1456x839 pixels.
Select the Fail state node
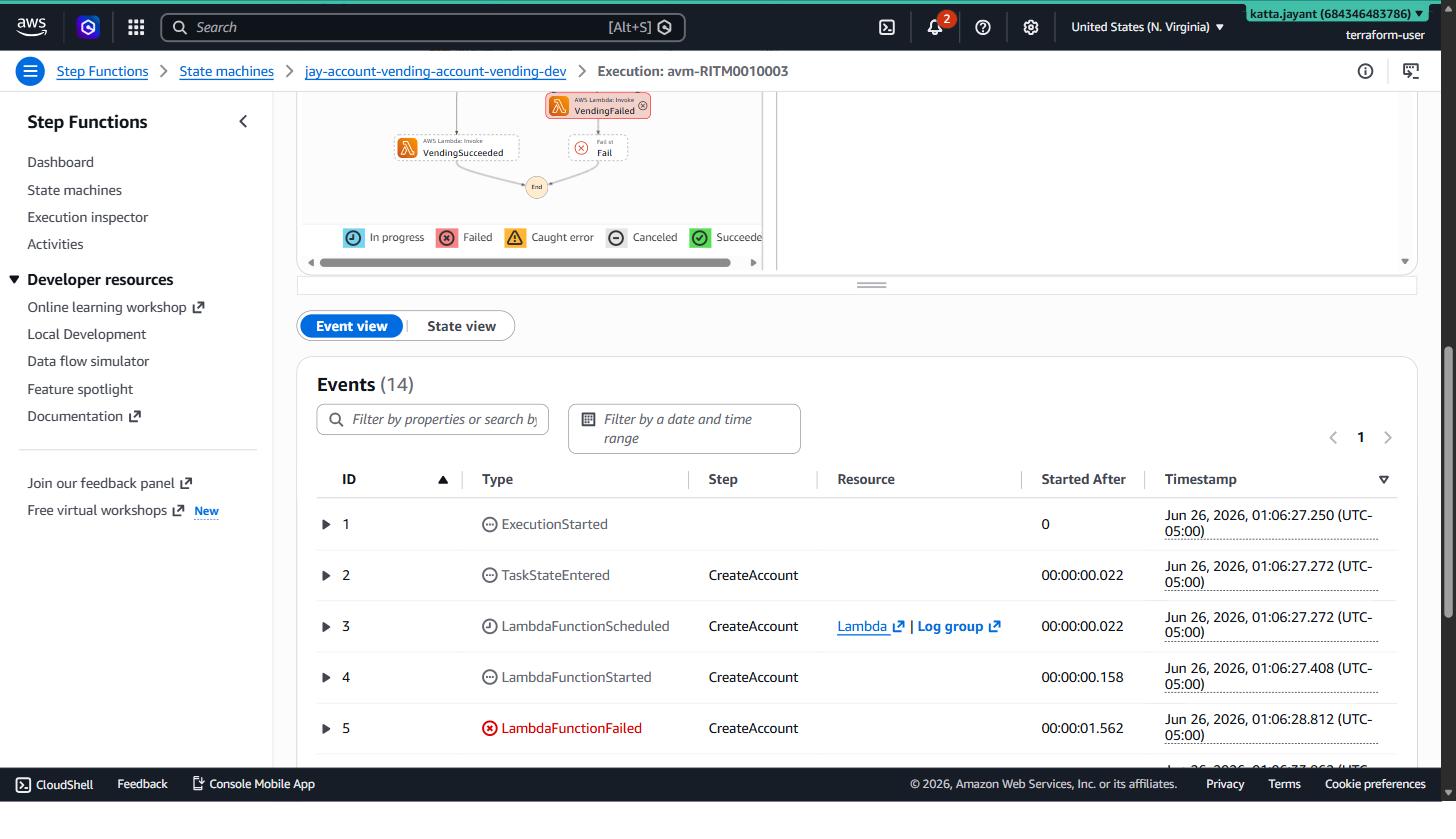(x=598, y=148)
